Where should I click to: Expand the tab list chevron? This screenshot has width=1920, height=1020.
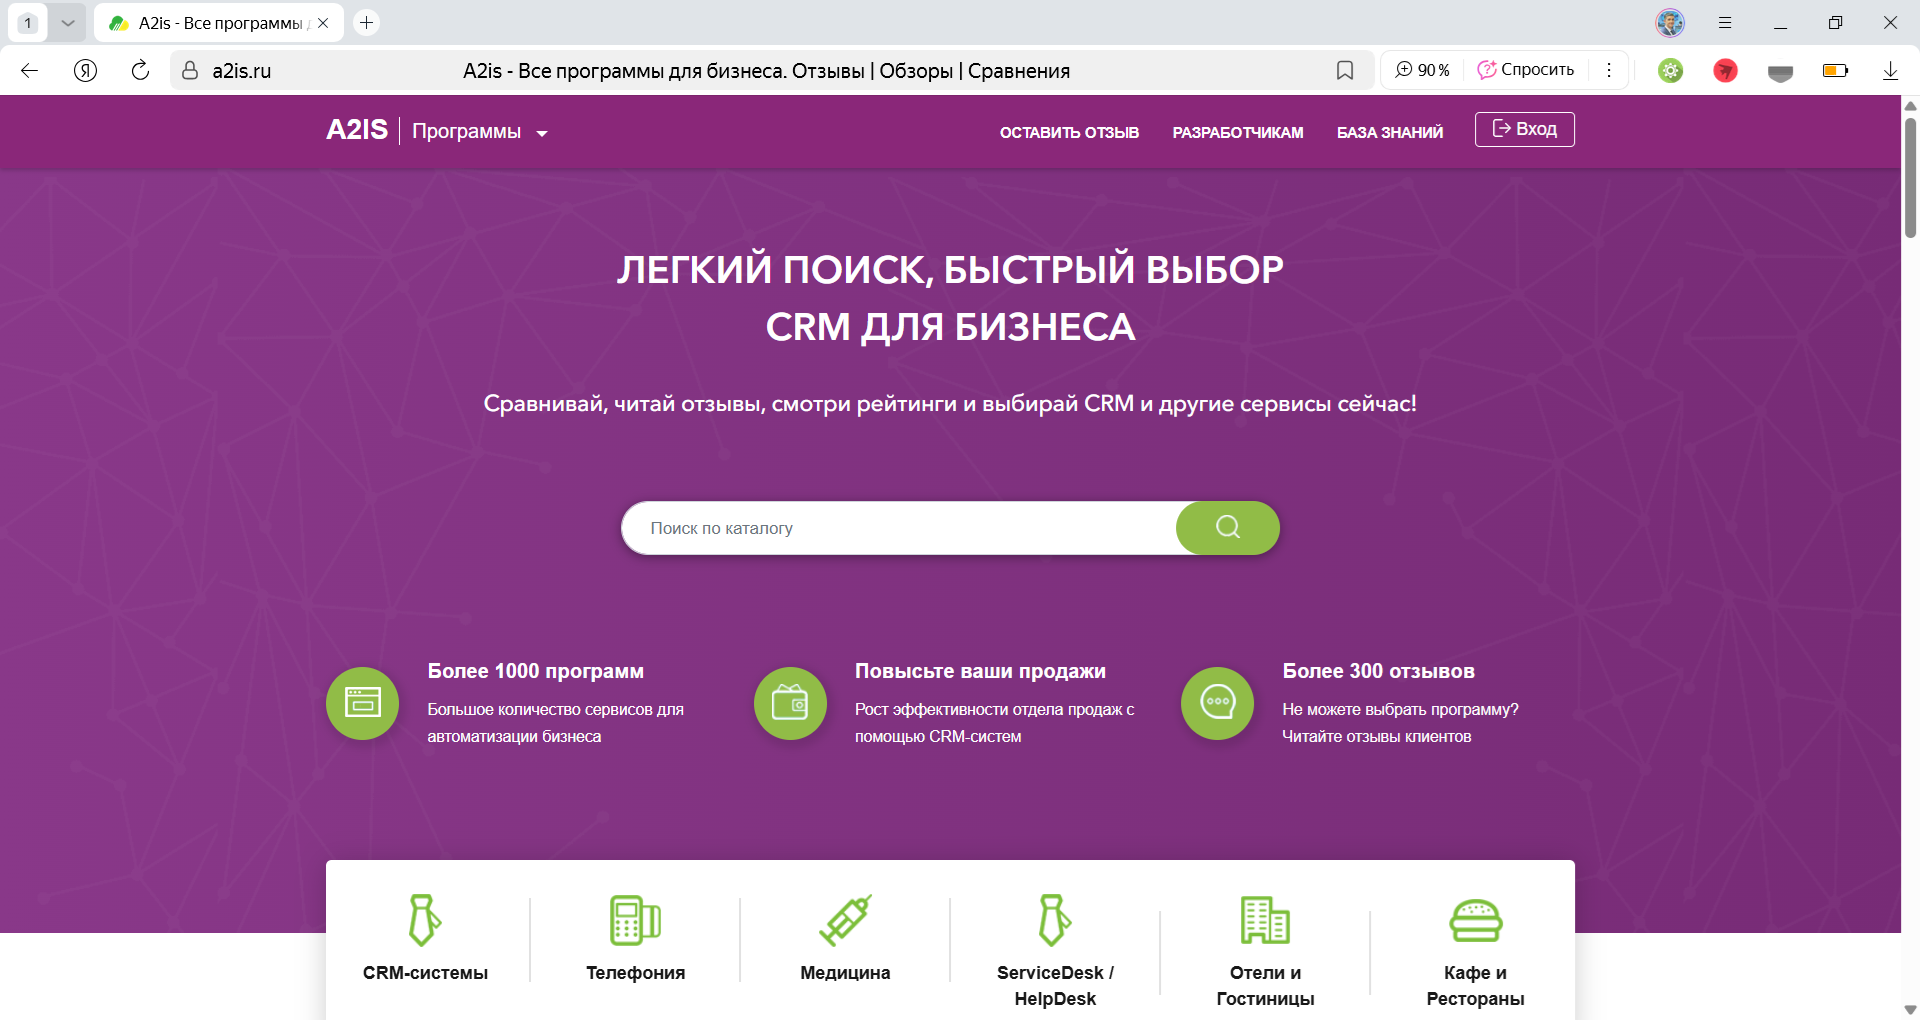(x=67, y=22)
